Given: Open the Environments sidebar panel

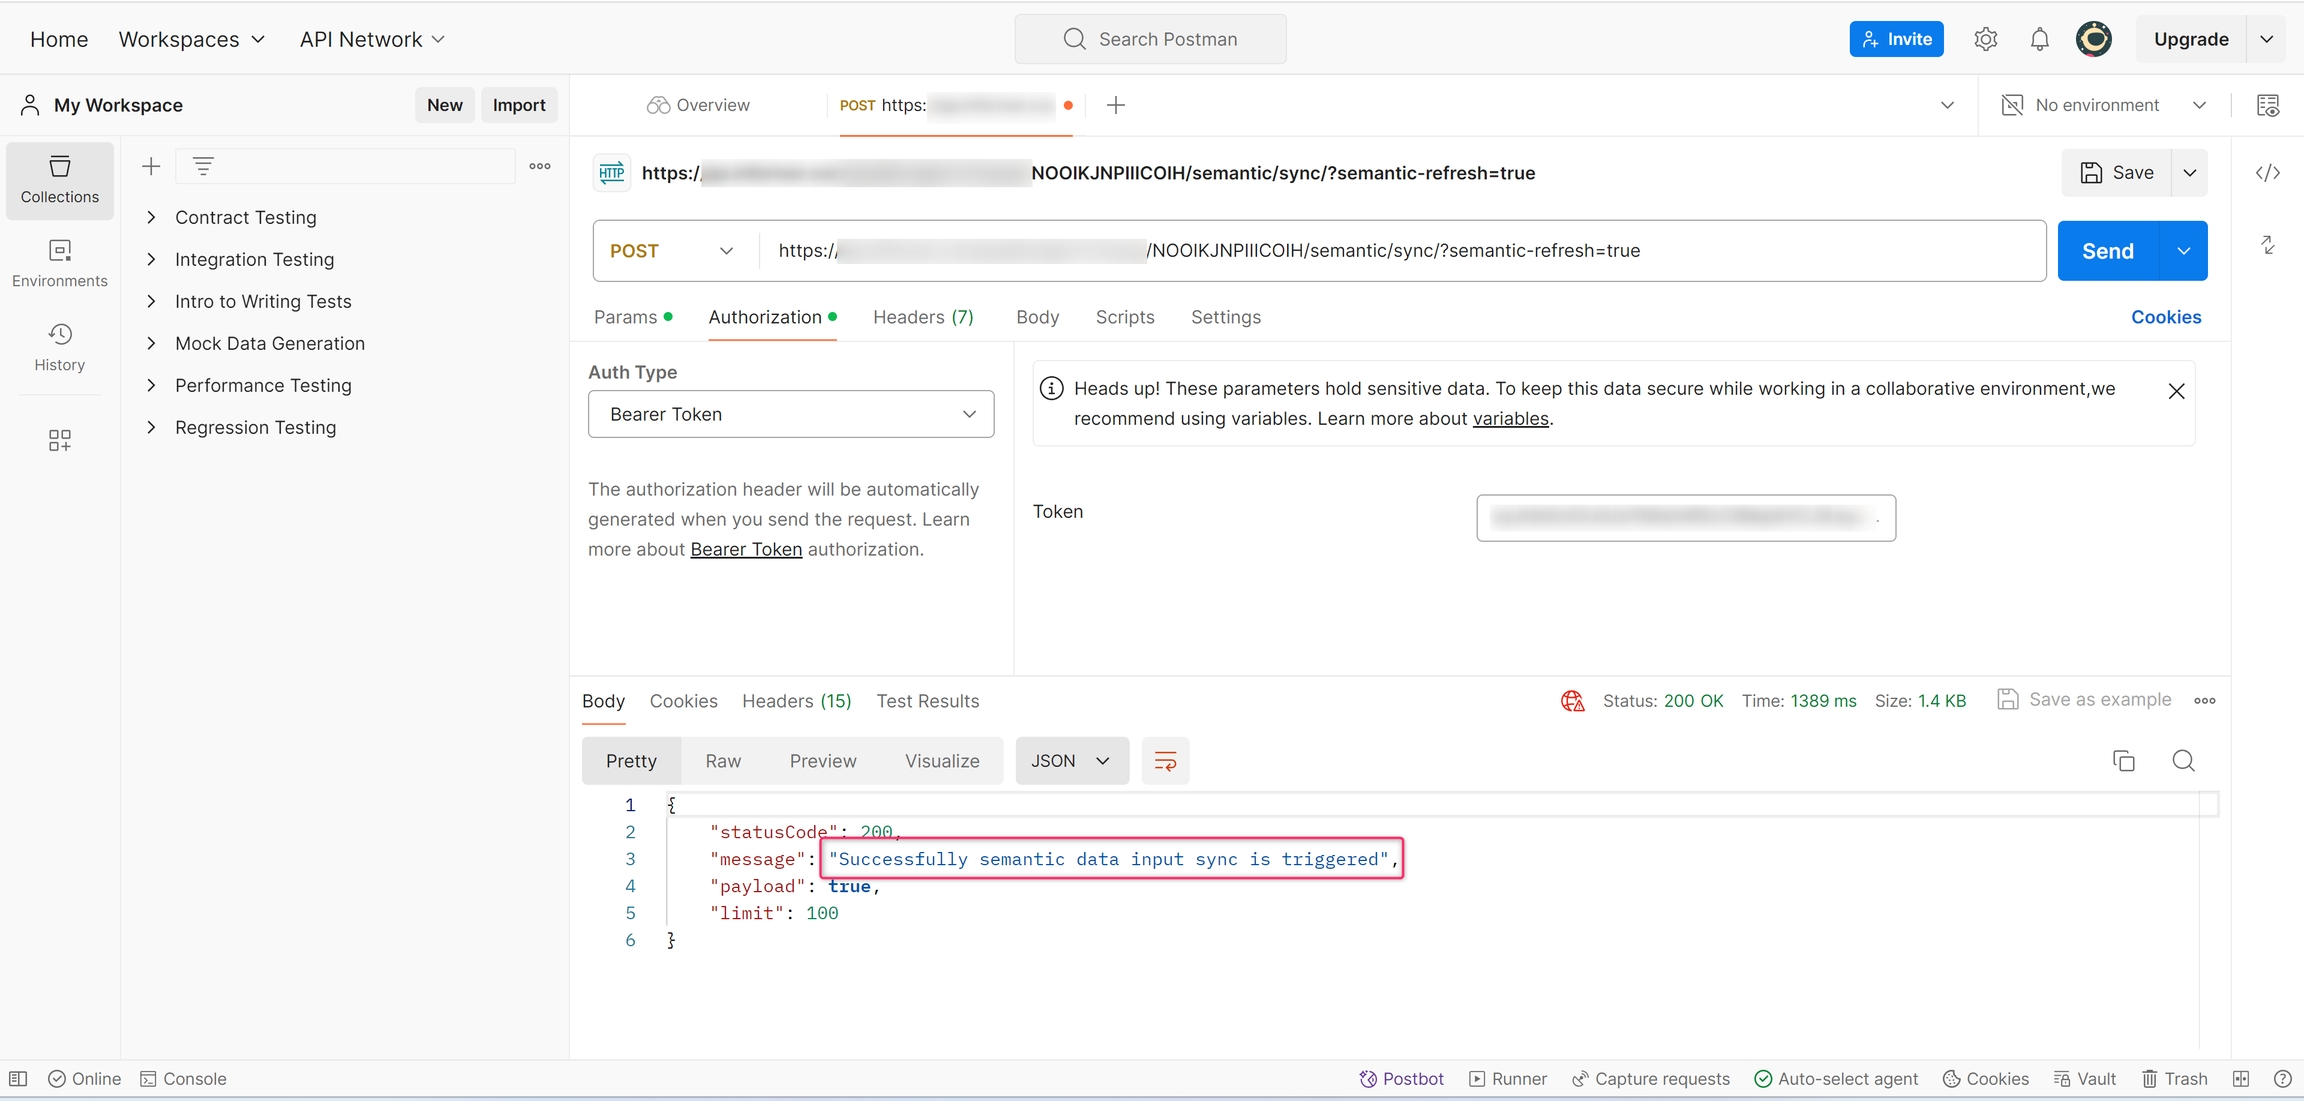Looking at the screenshot, I should click(60, 264).
